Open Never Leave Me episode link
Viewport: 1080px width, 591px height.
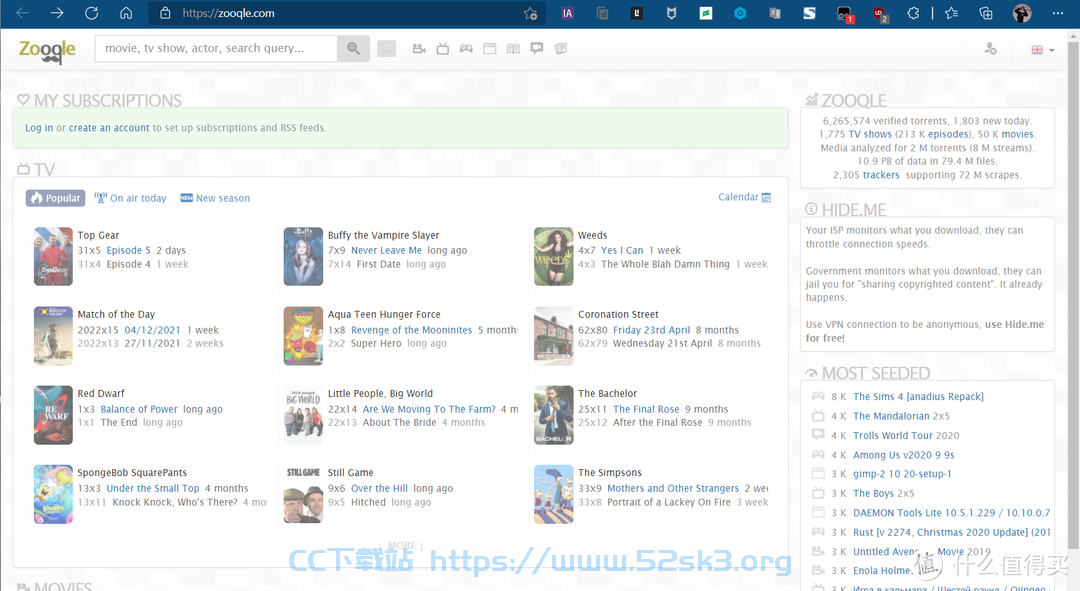(386, 251)
